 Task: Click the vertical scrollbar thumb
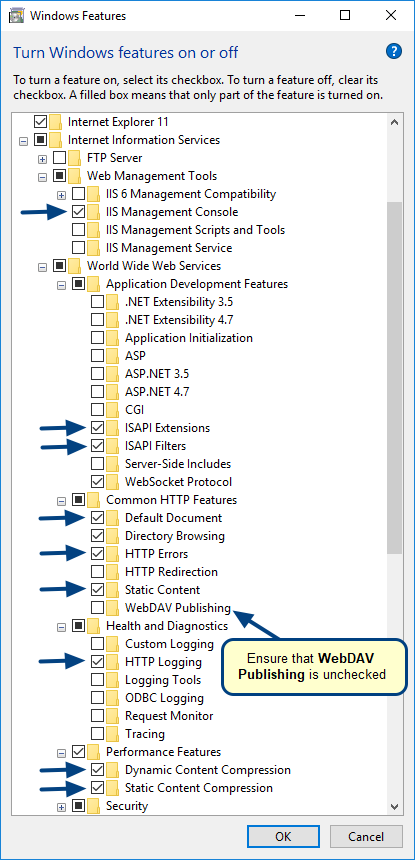pyautogui.click(x=394, y=377)
